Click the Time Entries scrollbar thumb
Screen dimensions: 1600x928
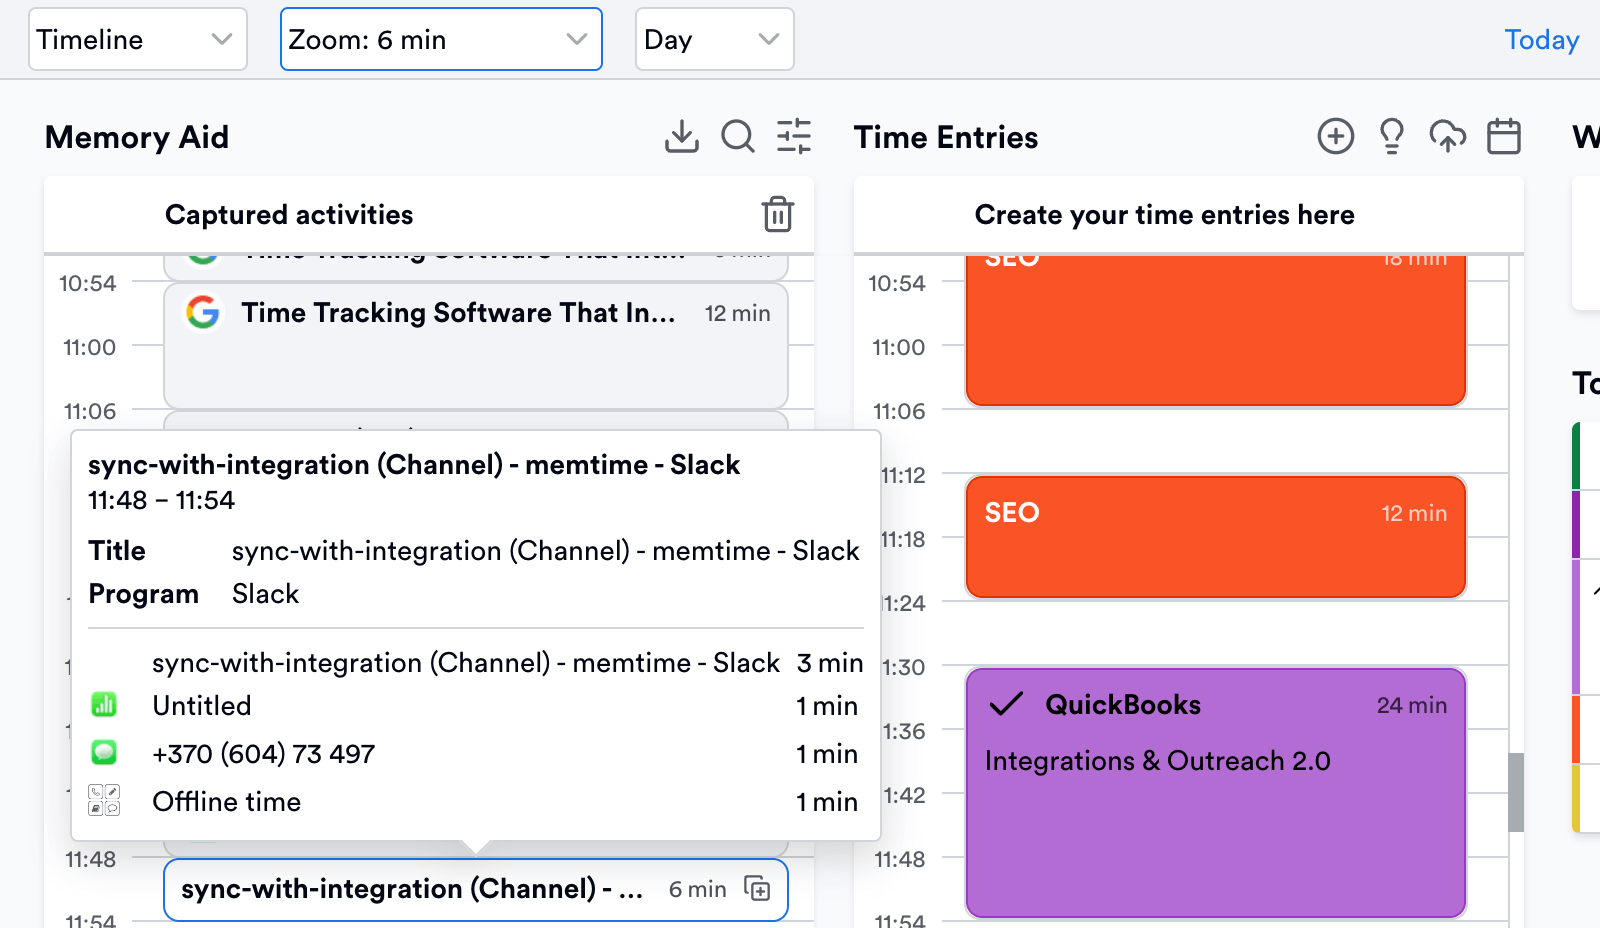tap(1516, 792)
